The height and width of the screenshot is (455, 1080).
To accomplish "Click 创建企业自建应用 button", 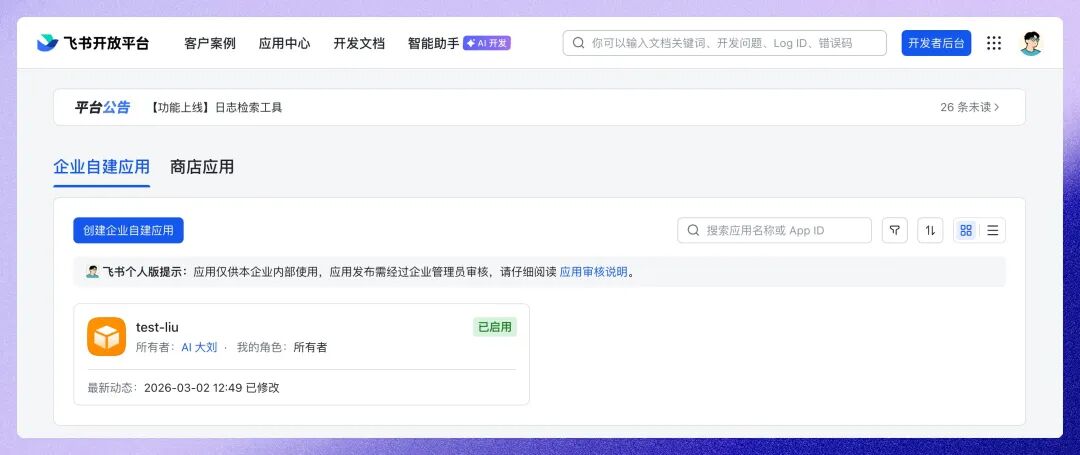I will coord(129,231).
